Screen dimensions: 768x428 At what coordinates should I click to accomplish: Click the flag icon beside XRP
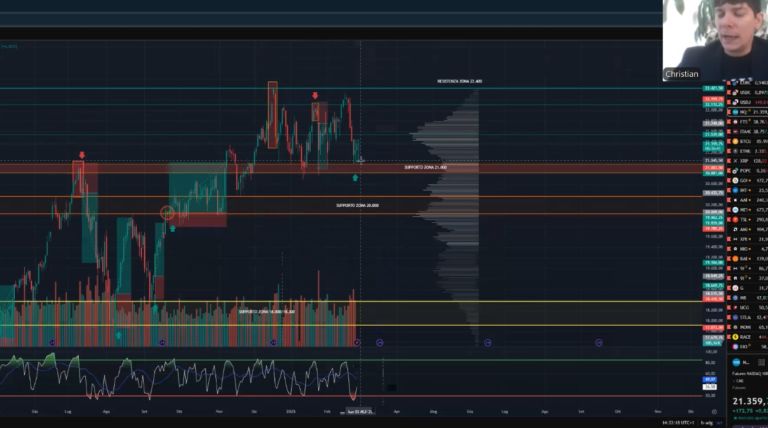pyautogui.click(x=729, y=161)
